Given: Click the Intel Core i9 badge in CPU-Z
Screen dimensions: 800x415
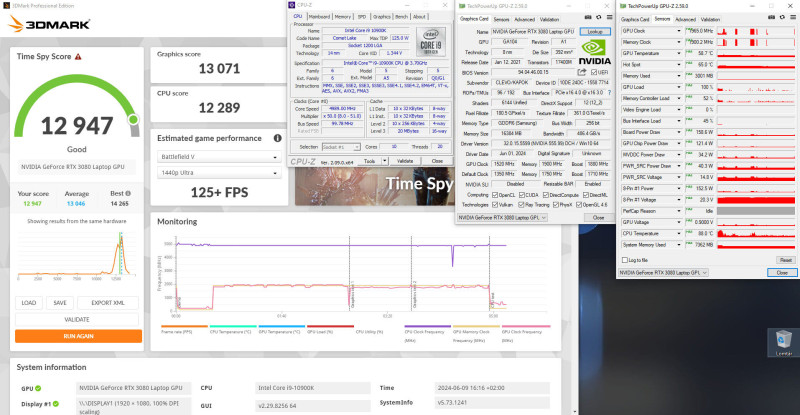Looking at the screenshot, I should (431, 42).
